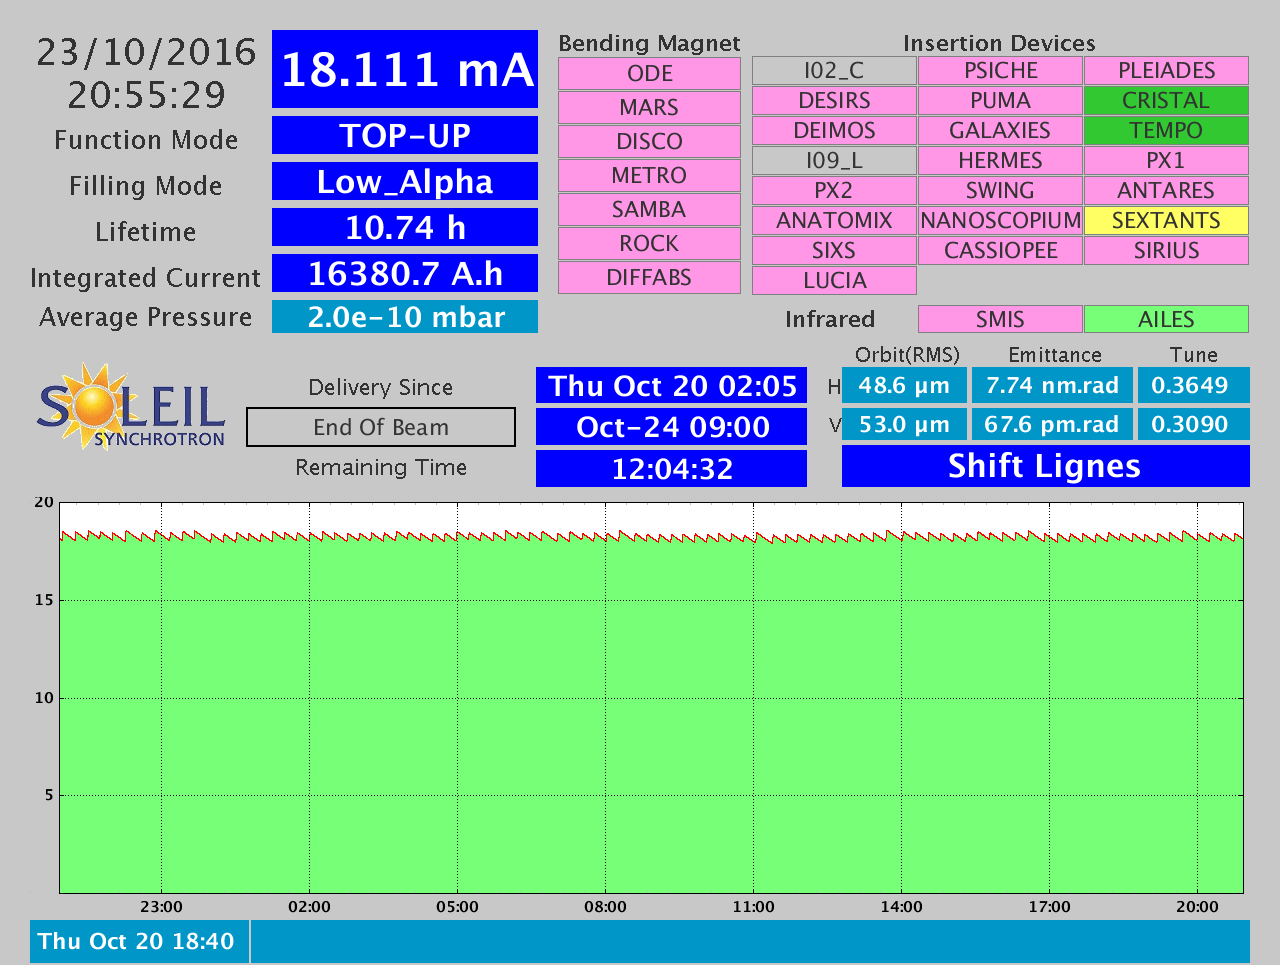Select the PX1 beamline box
The width and height of the screenshot is (1280, 965).
[x=1166, y=161]
